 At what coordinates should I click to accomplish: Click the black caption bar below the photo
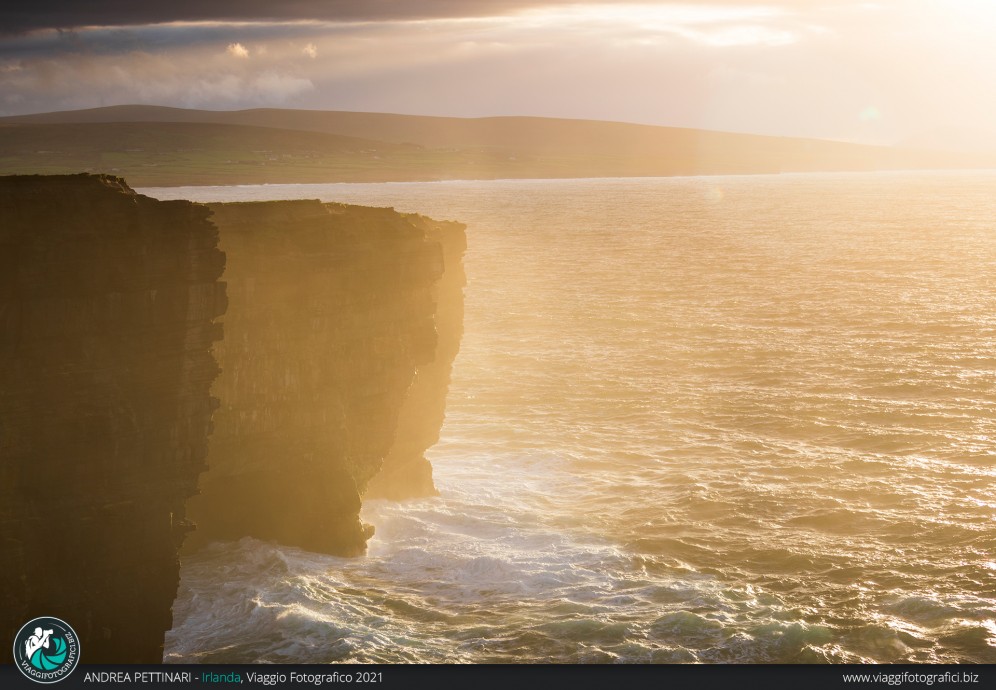coord(600,678)
